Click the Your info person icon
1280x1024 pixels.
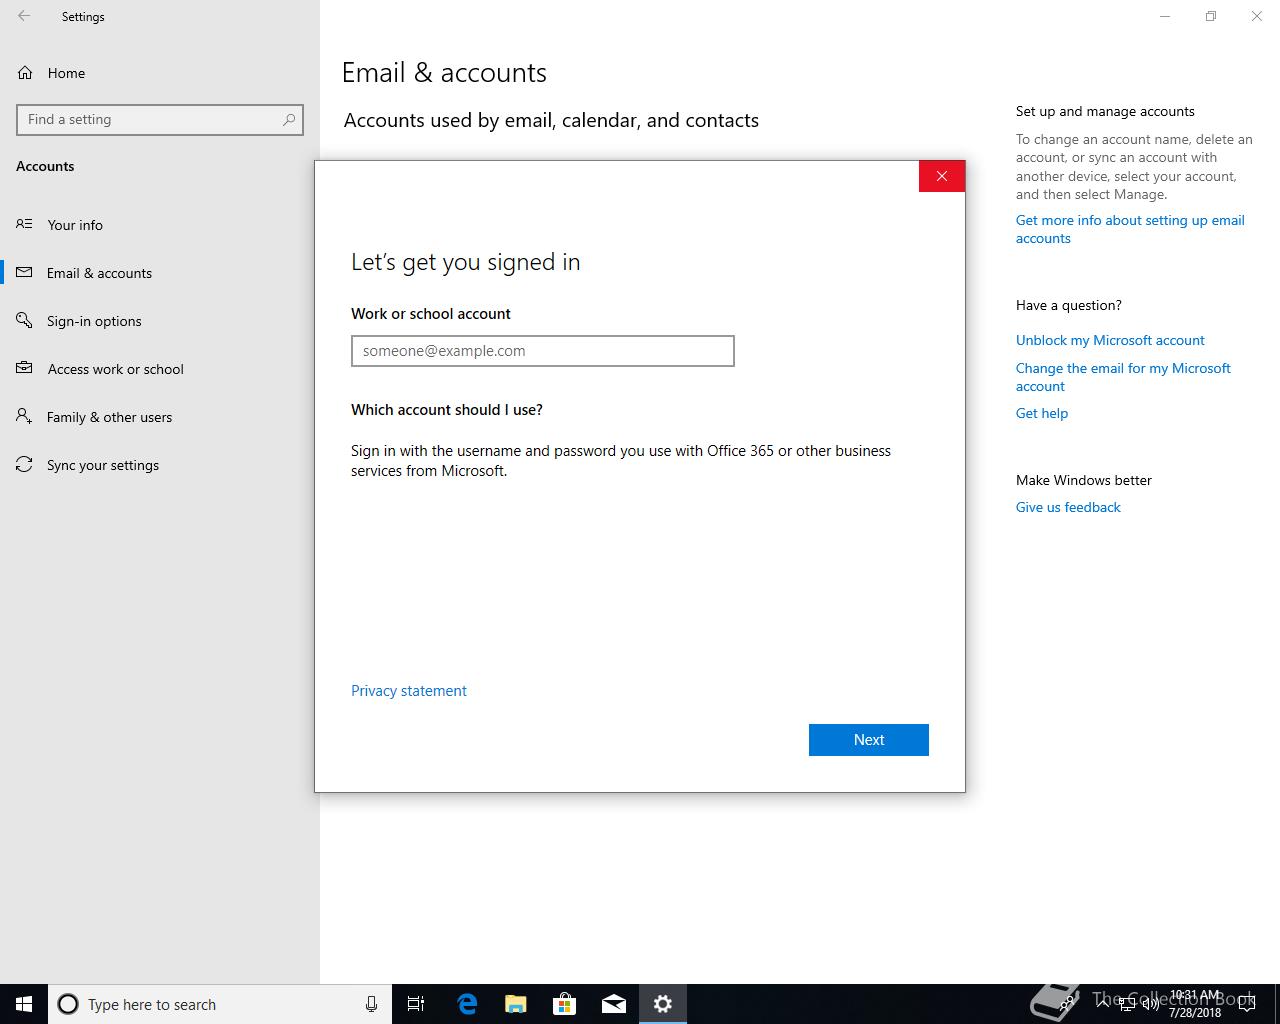point(24,224)
